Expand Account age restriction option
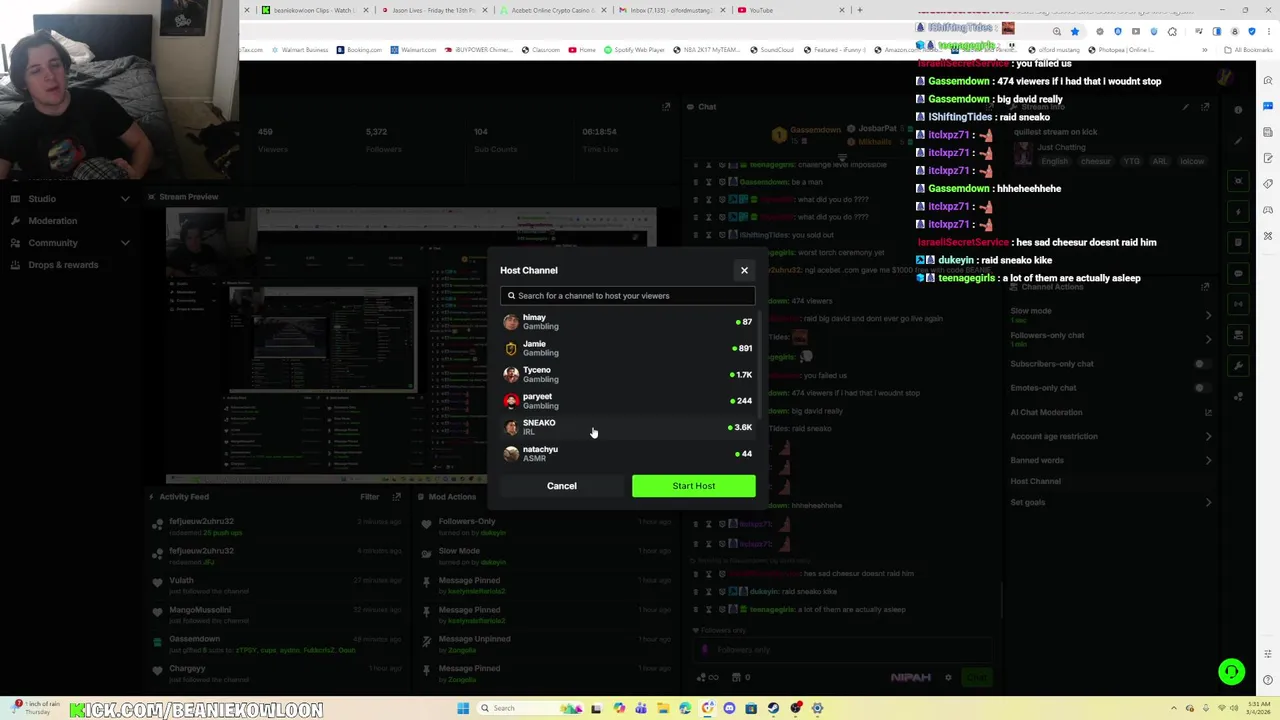Screen dimensions: 1280x720 1208,436
